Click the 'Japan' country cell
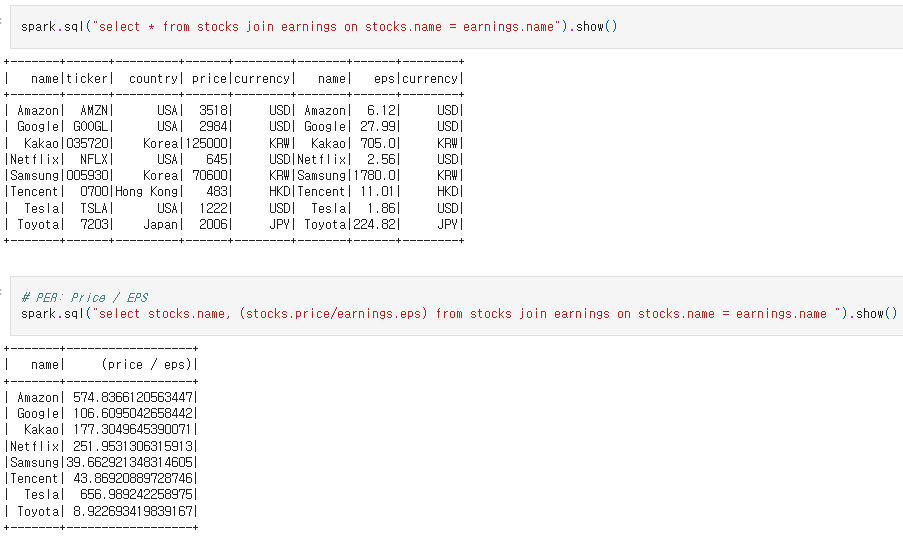 point(161,225)
